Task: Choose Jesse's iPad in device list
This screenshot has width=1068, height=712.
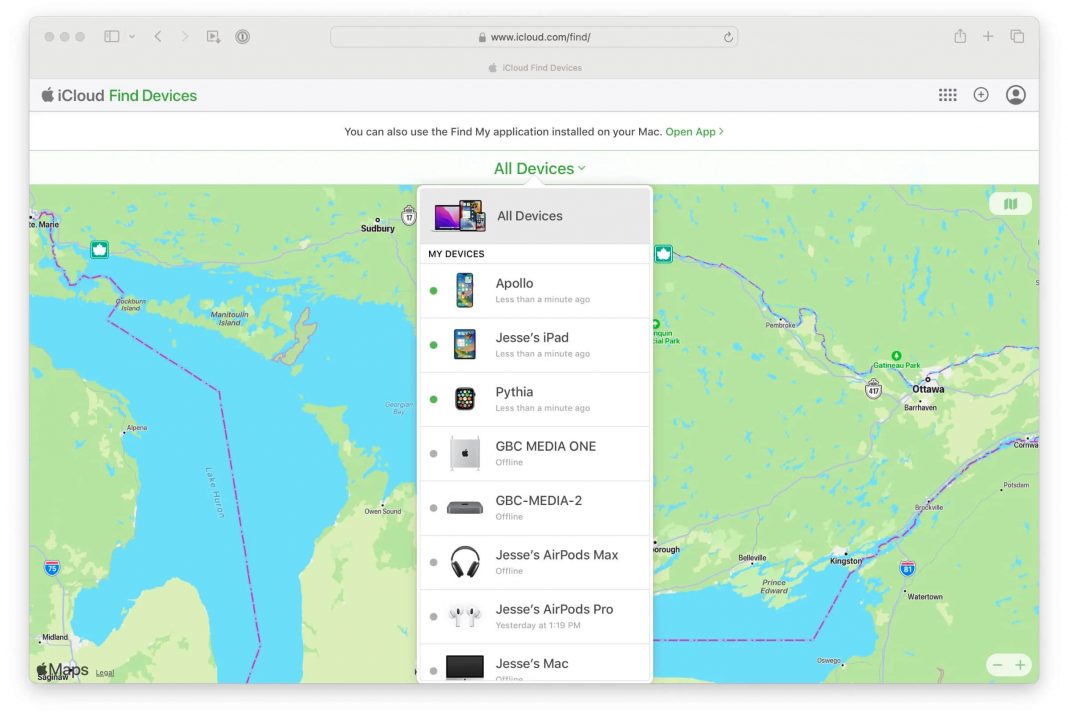Action: [x=534, y=345]
